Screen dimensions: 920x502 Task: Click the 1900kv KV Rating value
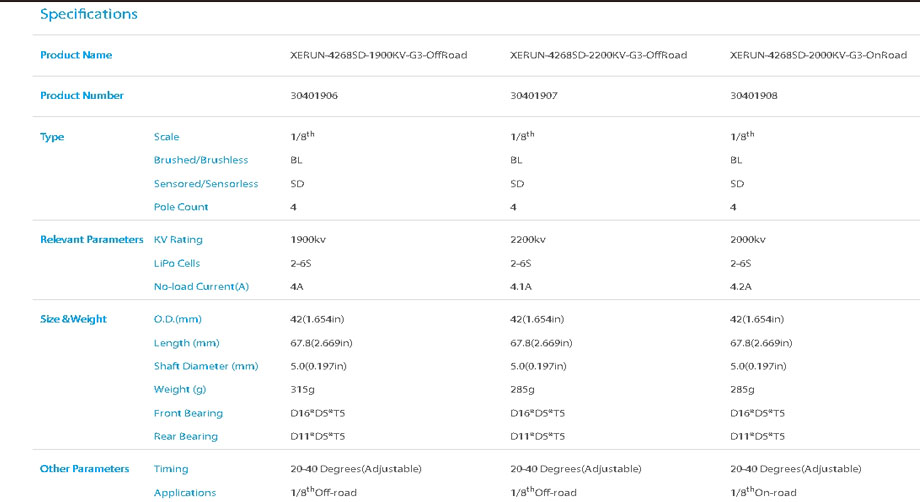[308, 240]
